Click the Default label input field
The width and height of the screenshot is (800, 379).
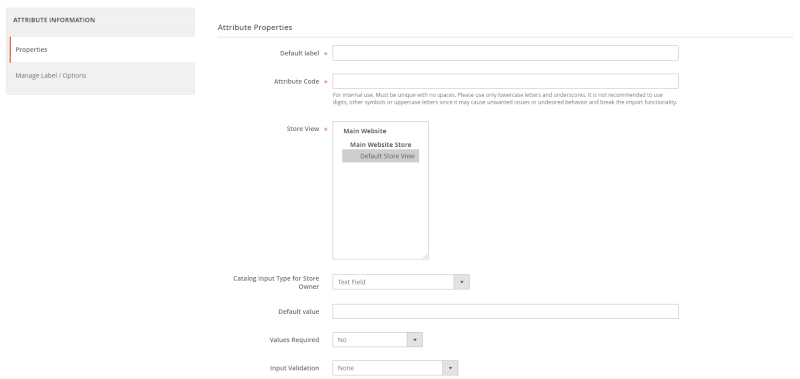click(505, 53)
